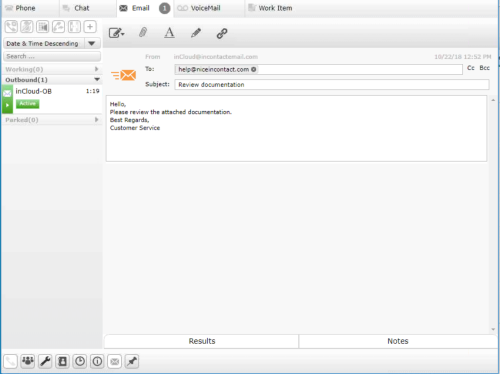Click the To recipients field
Viewport: 500px width, 374px height.
[319, 69]
